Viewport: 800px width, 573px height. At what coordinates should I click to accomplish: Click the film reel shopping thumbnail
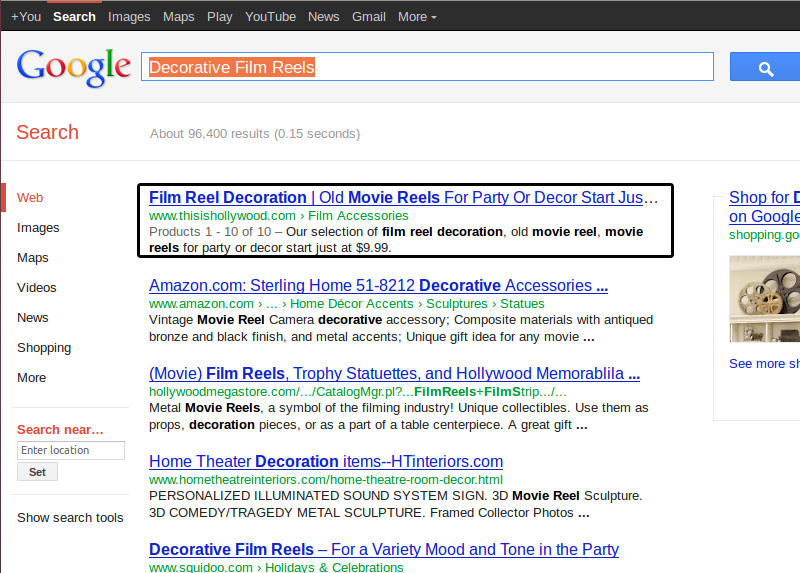(765, 299)
